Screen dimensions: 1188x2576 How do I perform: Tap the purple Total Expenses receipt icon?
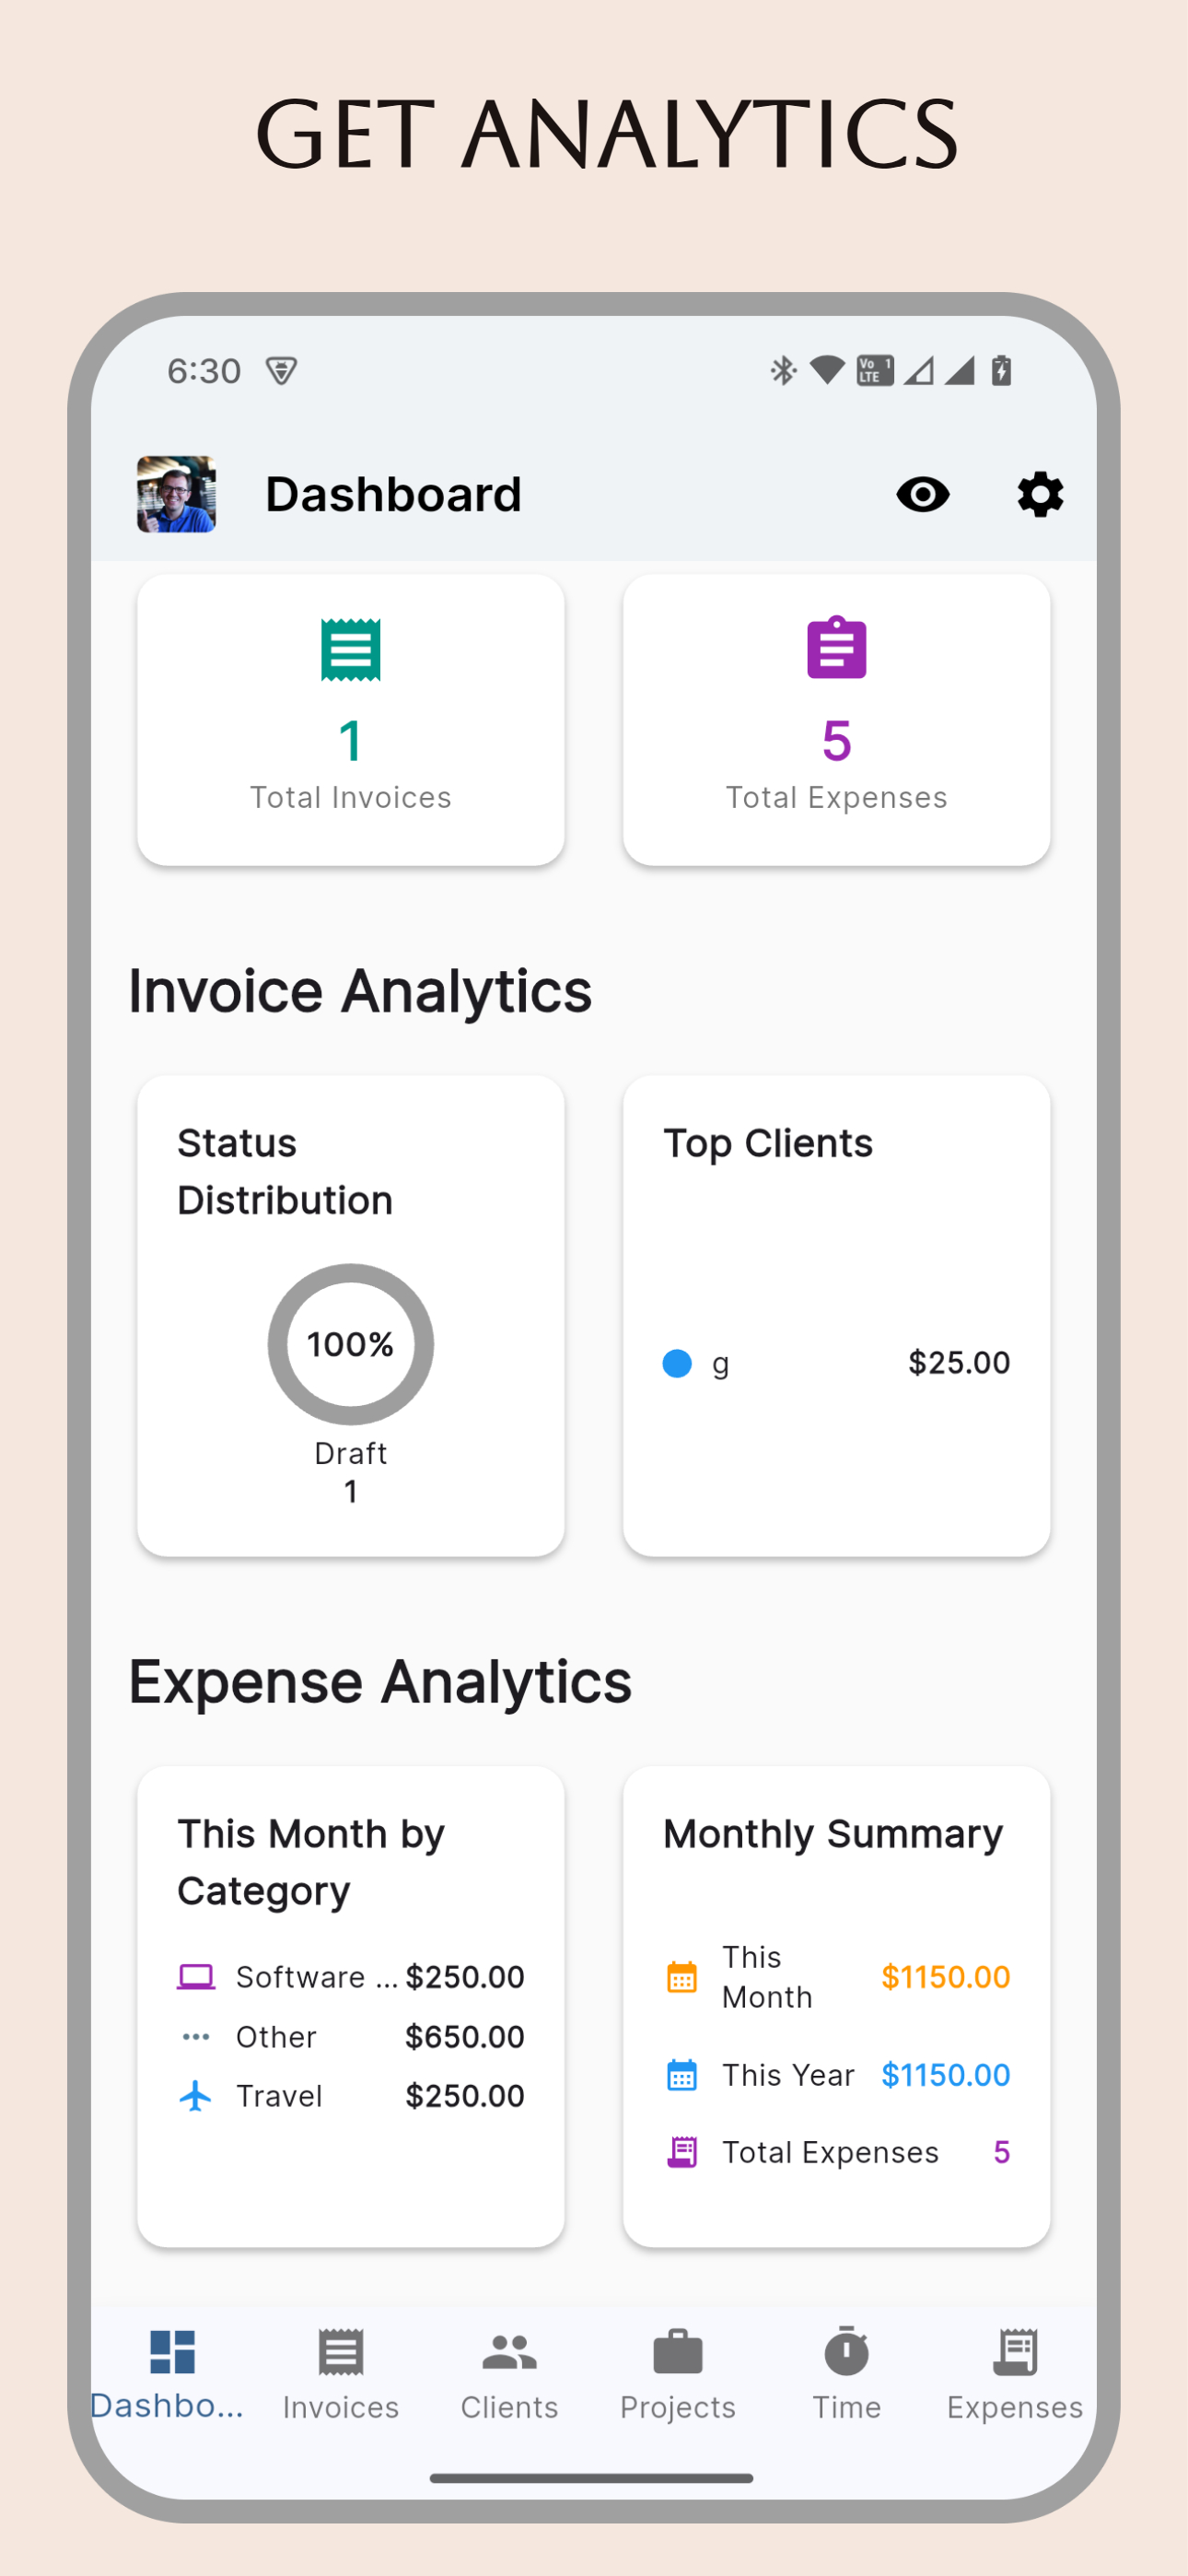pos(682,2152)
